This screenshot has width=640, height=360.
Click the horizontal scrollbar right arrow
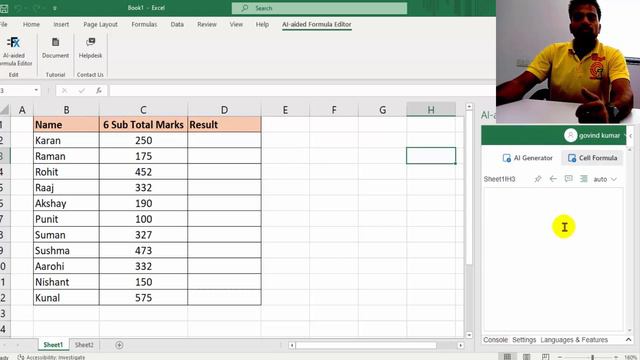(x=460, y=345)
